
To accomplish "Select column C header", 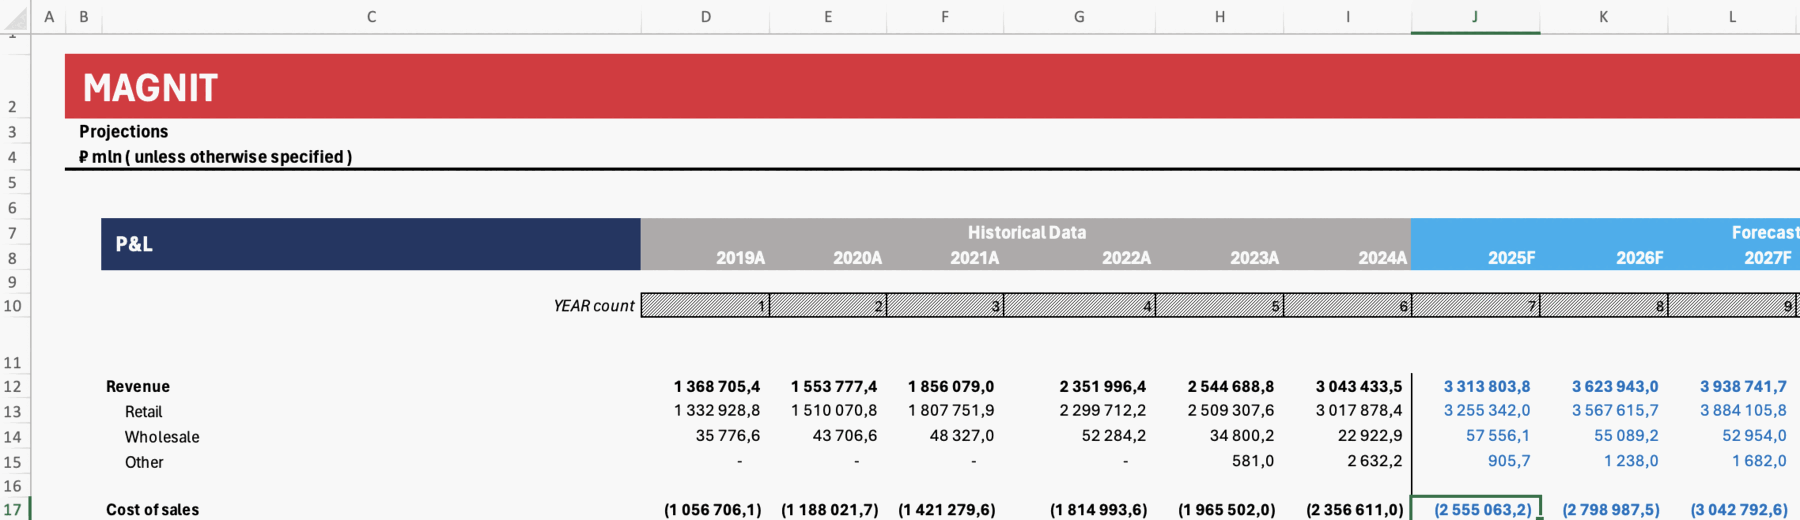I will click(371, 17).
